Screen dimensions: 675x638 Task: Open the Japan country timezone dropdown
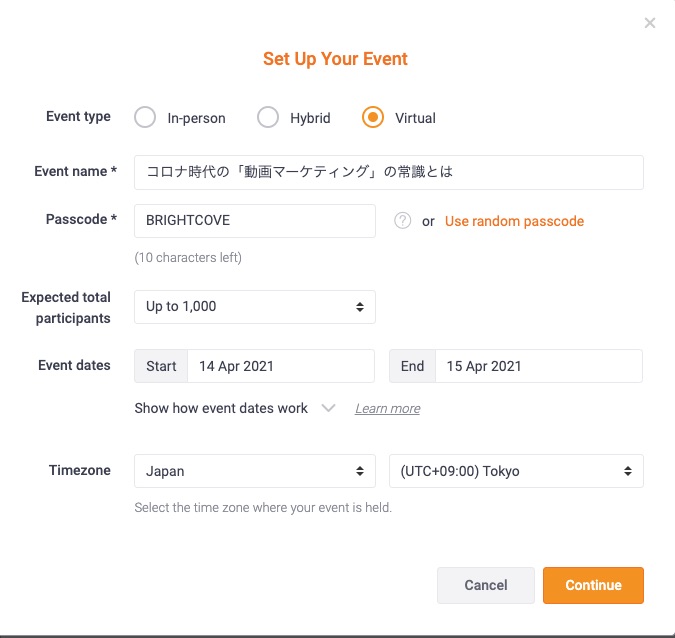tap(255, 471)
